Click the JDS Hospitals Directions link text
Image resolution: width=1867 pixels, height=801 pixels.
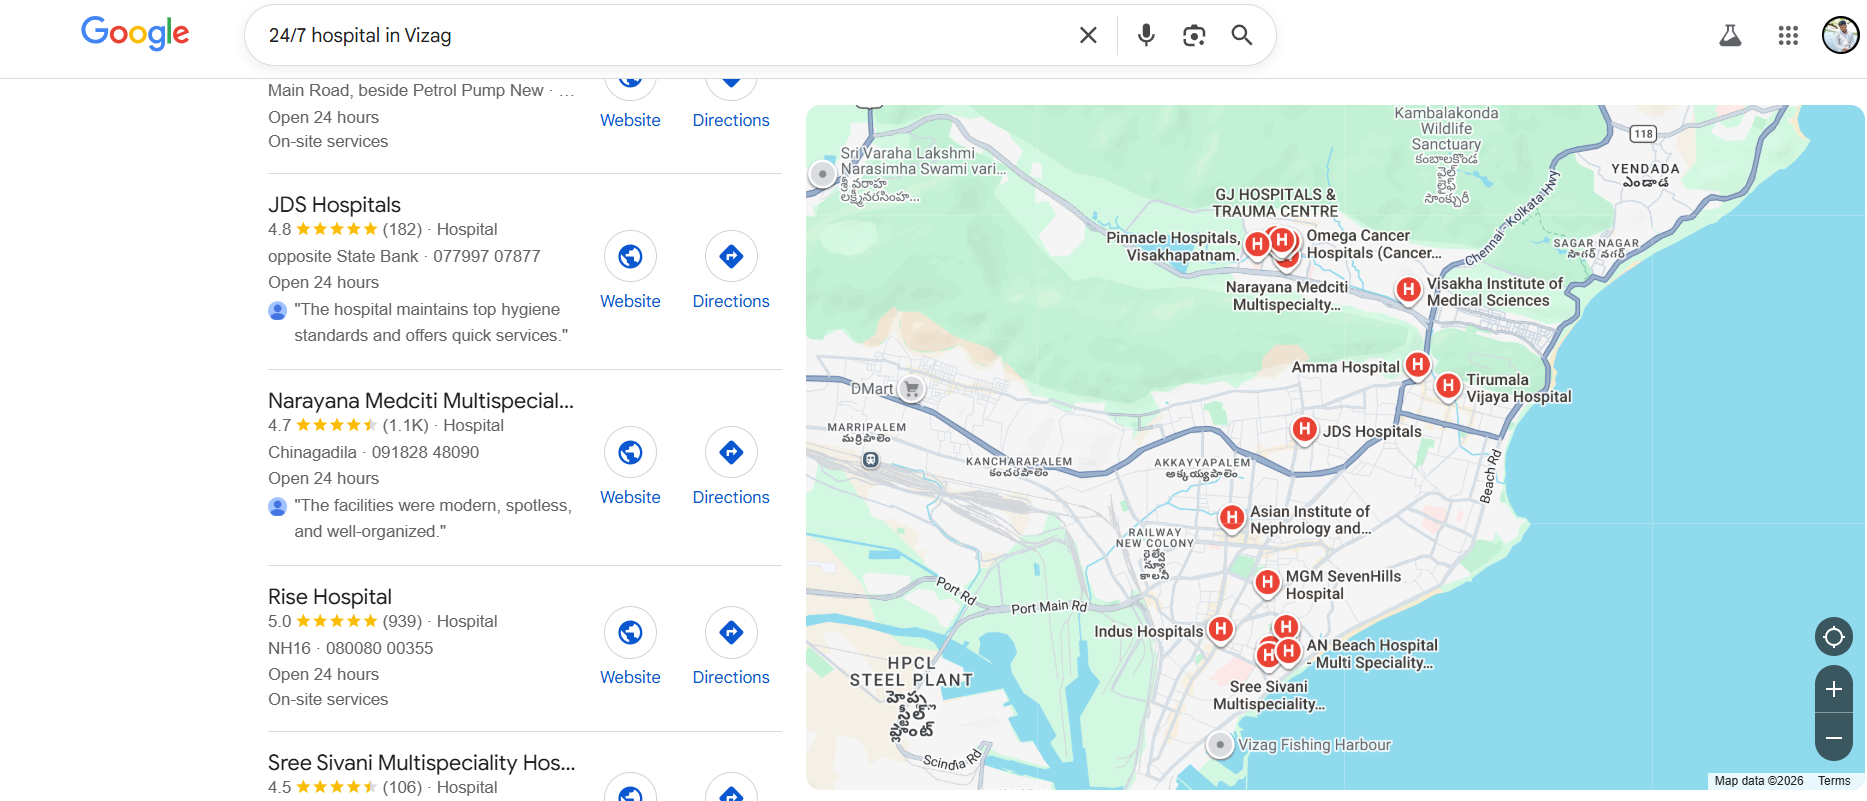[731, 301]
